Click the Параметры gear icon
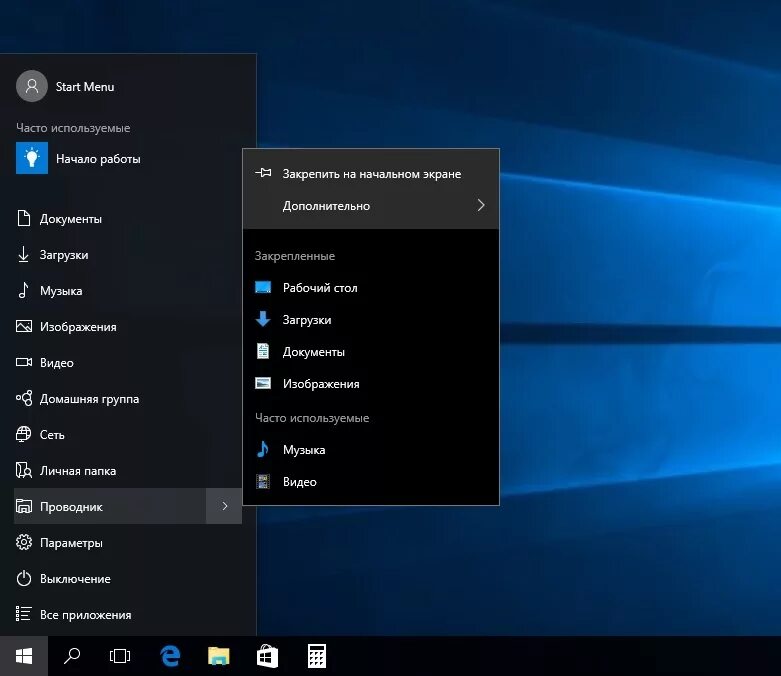Viewport: 781px width, 676px height. [23, 542]
